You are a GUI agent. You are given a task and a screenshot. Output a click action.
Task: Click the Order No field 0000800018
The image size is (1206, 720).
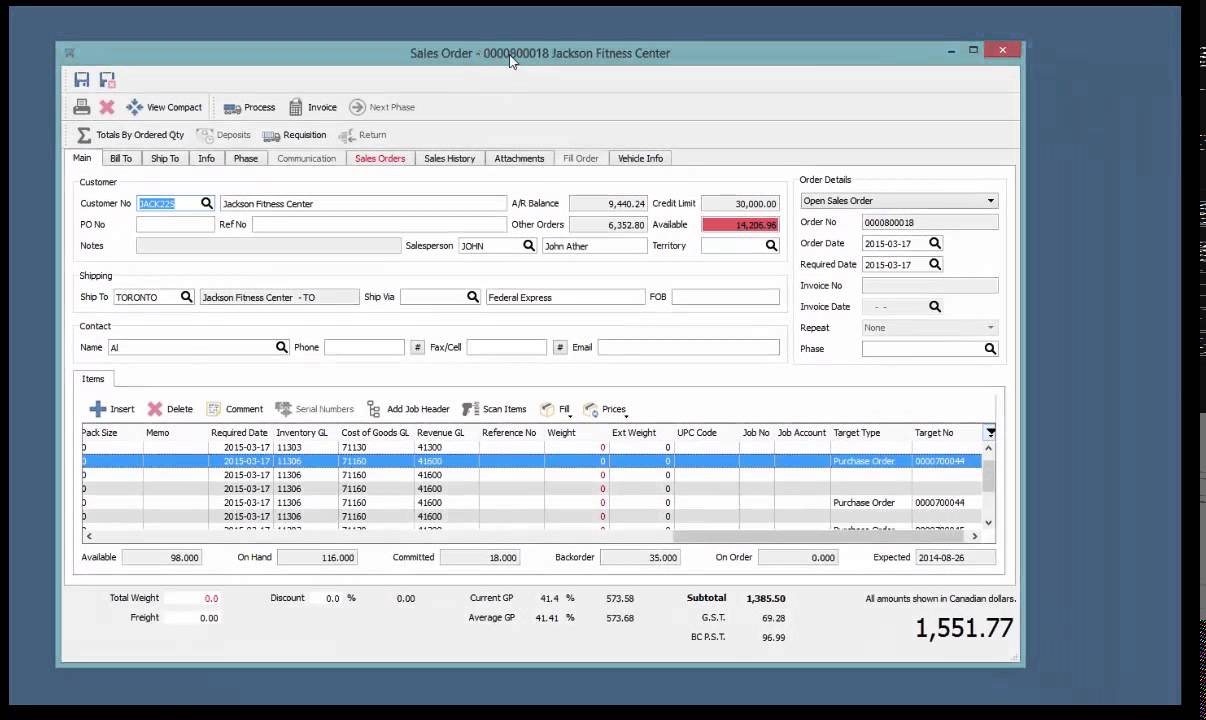930,223
